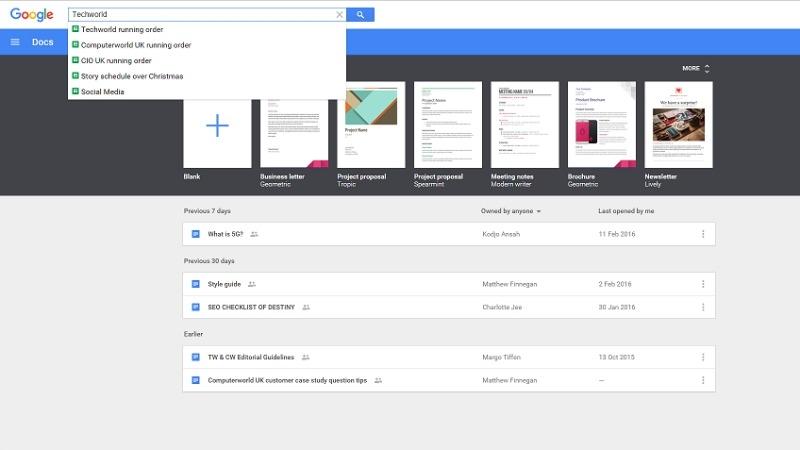Click the doc icon of What is 5G?
The image size is (800, 450).
coord(195,234)
